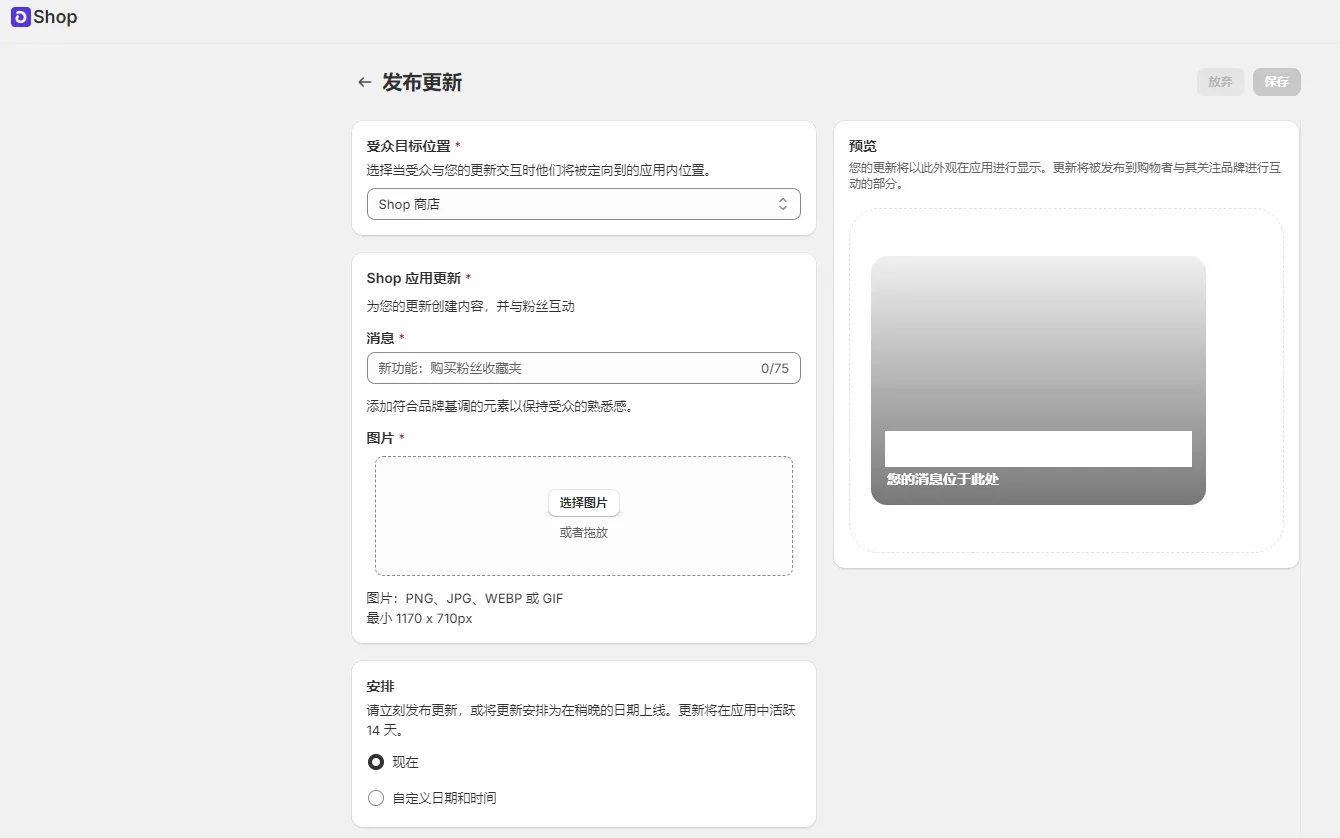
Task: Click the purple Shop bag logo icon
Action: point(20,17)
